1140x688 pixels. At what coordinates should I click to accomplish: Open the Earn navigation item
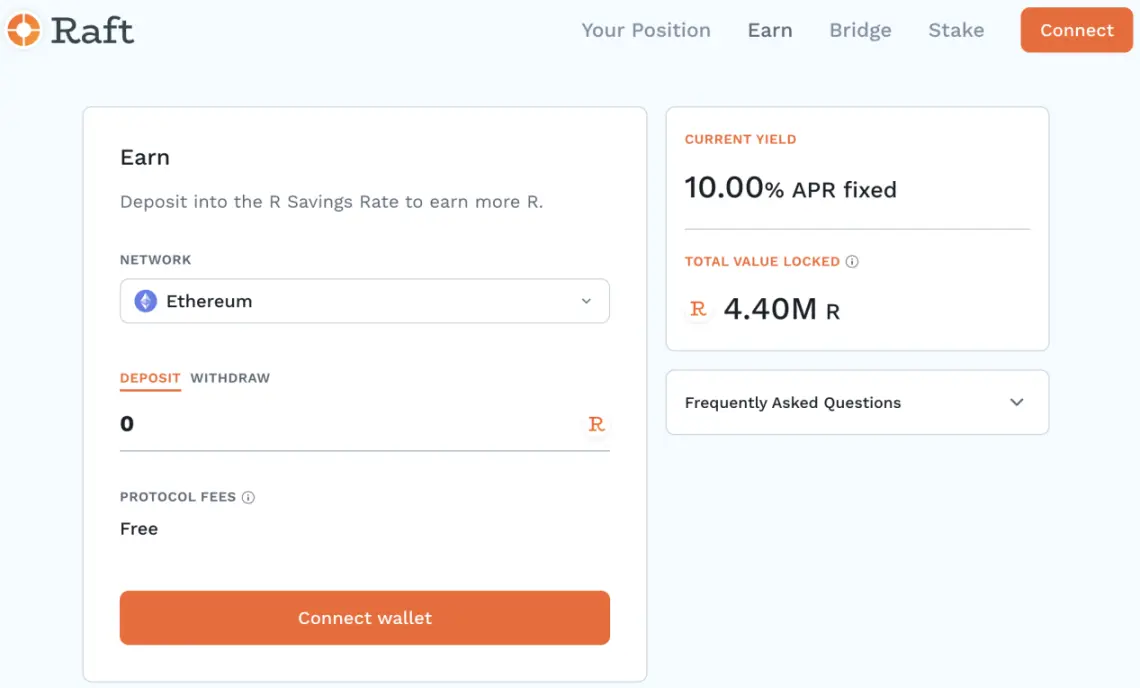770,30
